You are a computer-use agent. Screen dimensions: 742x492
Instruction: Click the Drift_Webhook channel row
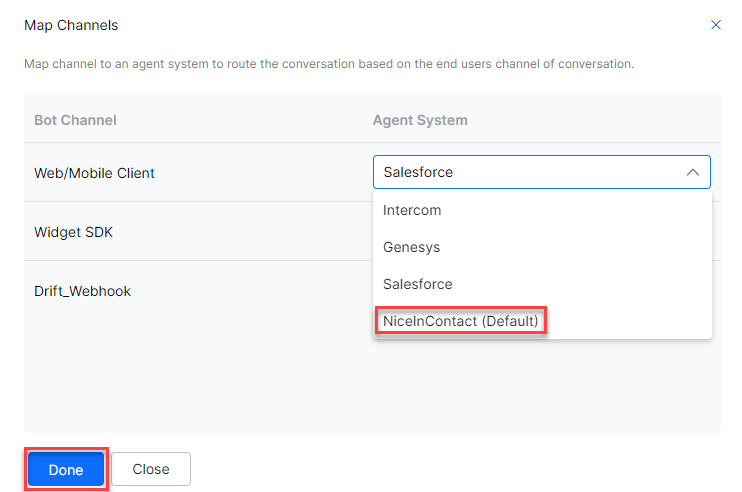[82, 291]
